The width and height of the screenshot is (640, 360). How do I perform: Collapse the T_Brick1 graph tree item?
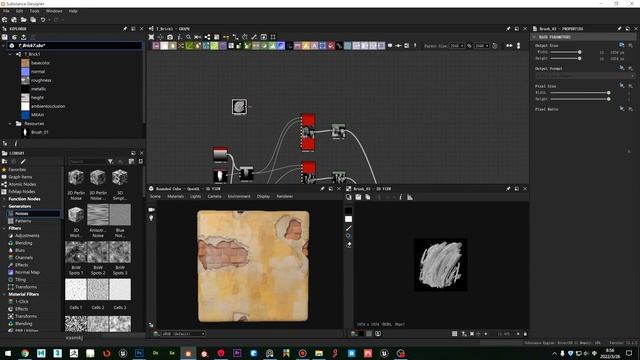10,54
